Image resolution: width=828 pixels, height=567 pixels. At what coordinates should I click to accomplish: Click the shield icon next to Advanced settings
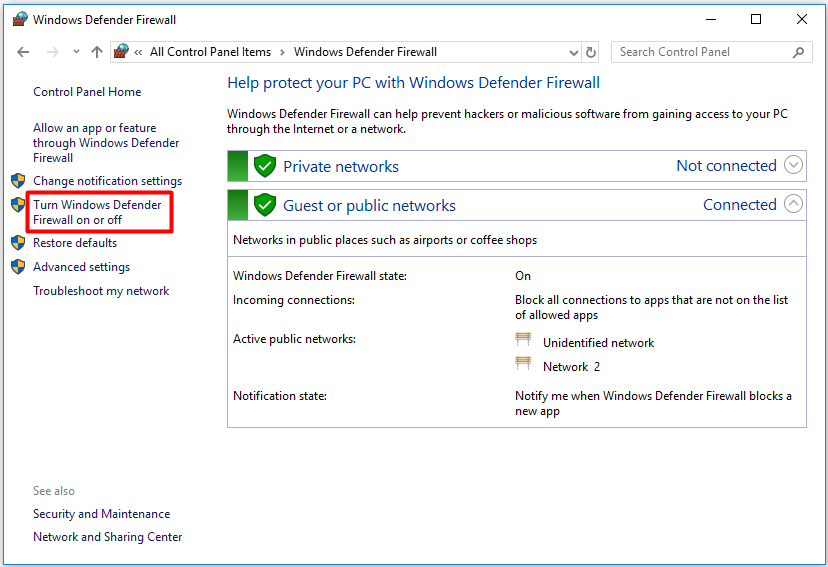[x=17, y=267]
